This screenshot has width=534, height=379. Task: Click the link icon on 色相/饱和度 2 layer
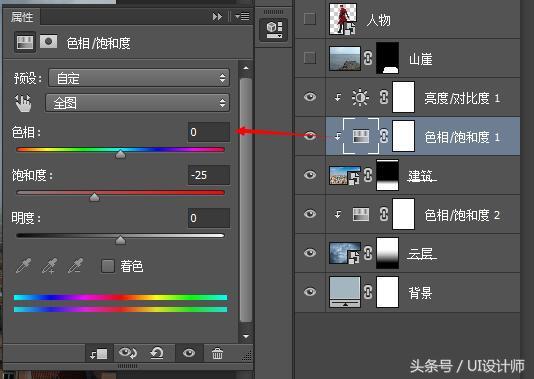coord(384,214)
